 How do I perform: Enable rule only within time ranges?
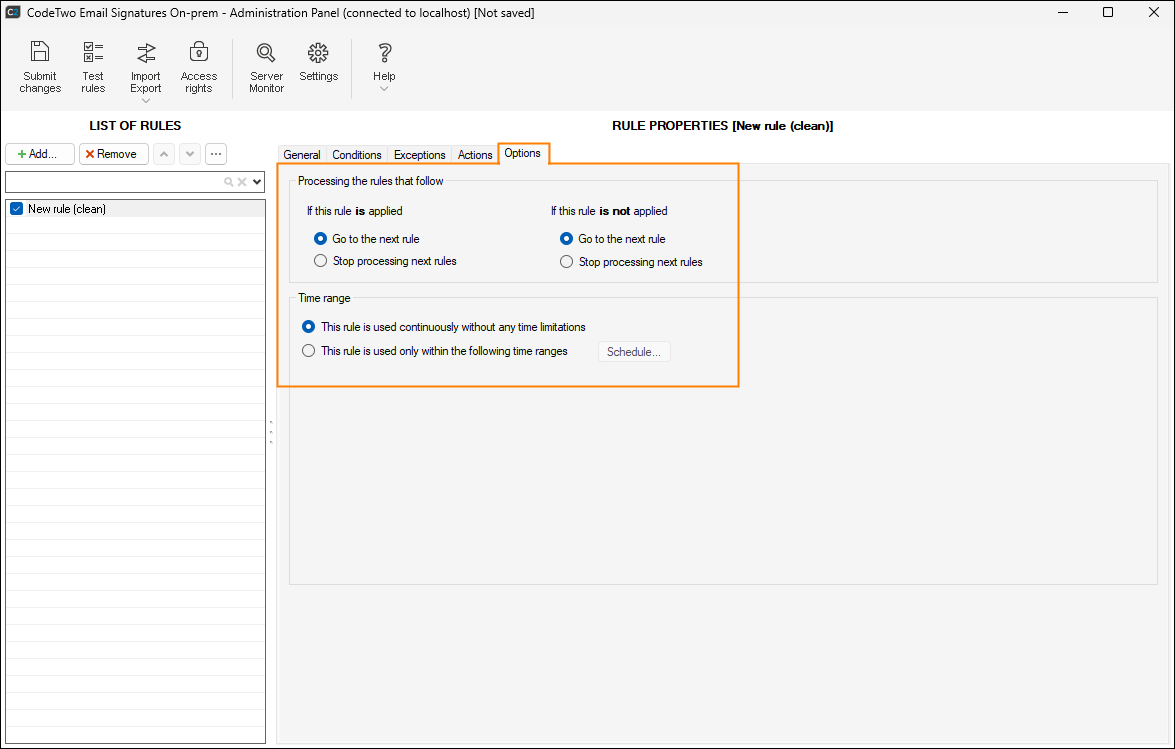click(309, 351)
